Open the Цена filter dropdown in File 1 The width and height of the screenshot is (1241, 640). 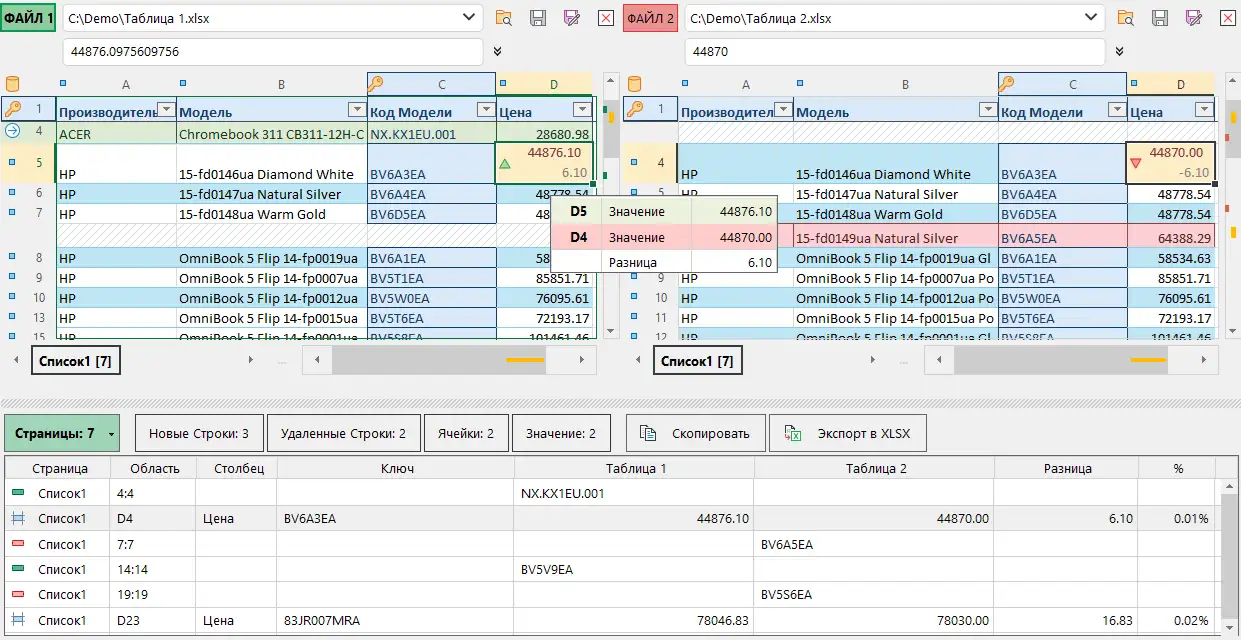pos(582,110)
